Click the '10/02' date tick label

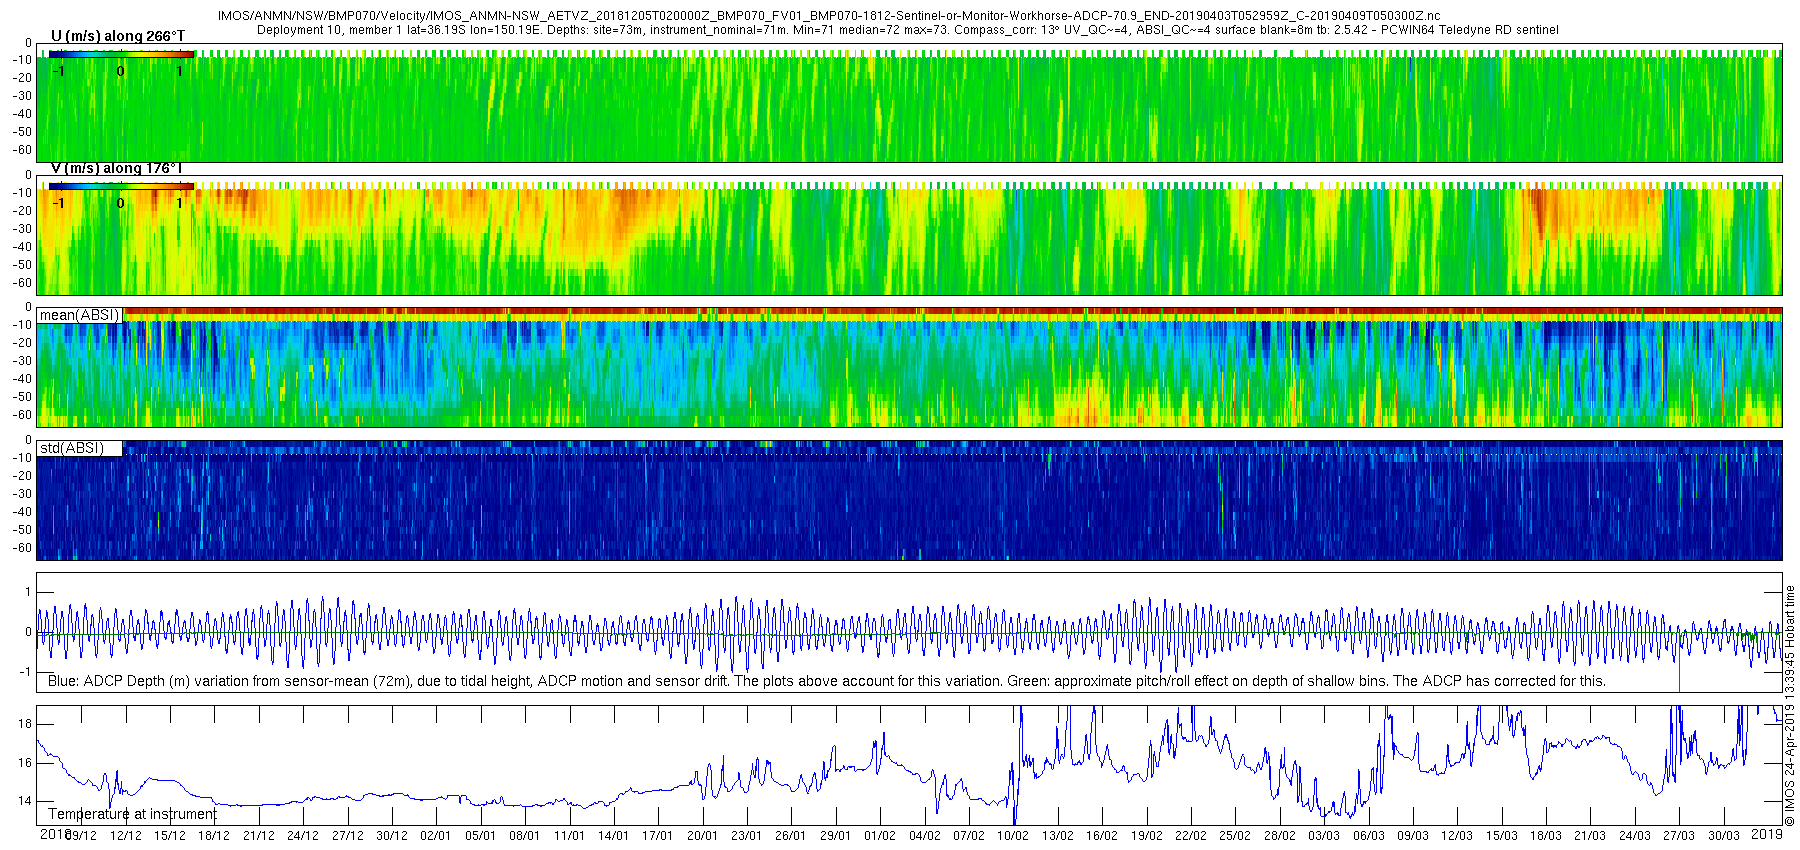tap(1013, 836)
